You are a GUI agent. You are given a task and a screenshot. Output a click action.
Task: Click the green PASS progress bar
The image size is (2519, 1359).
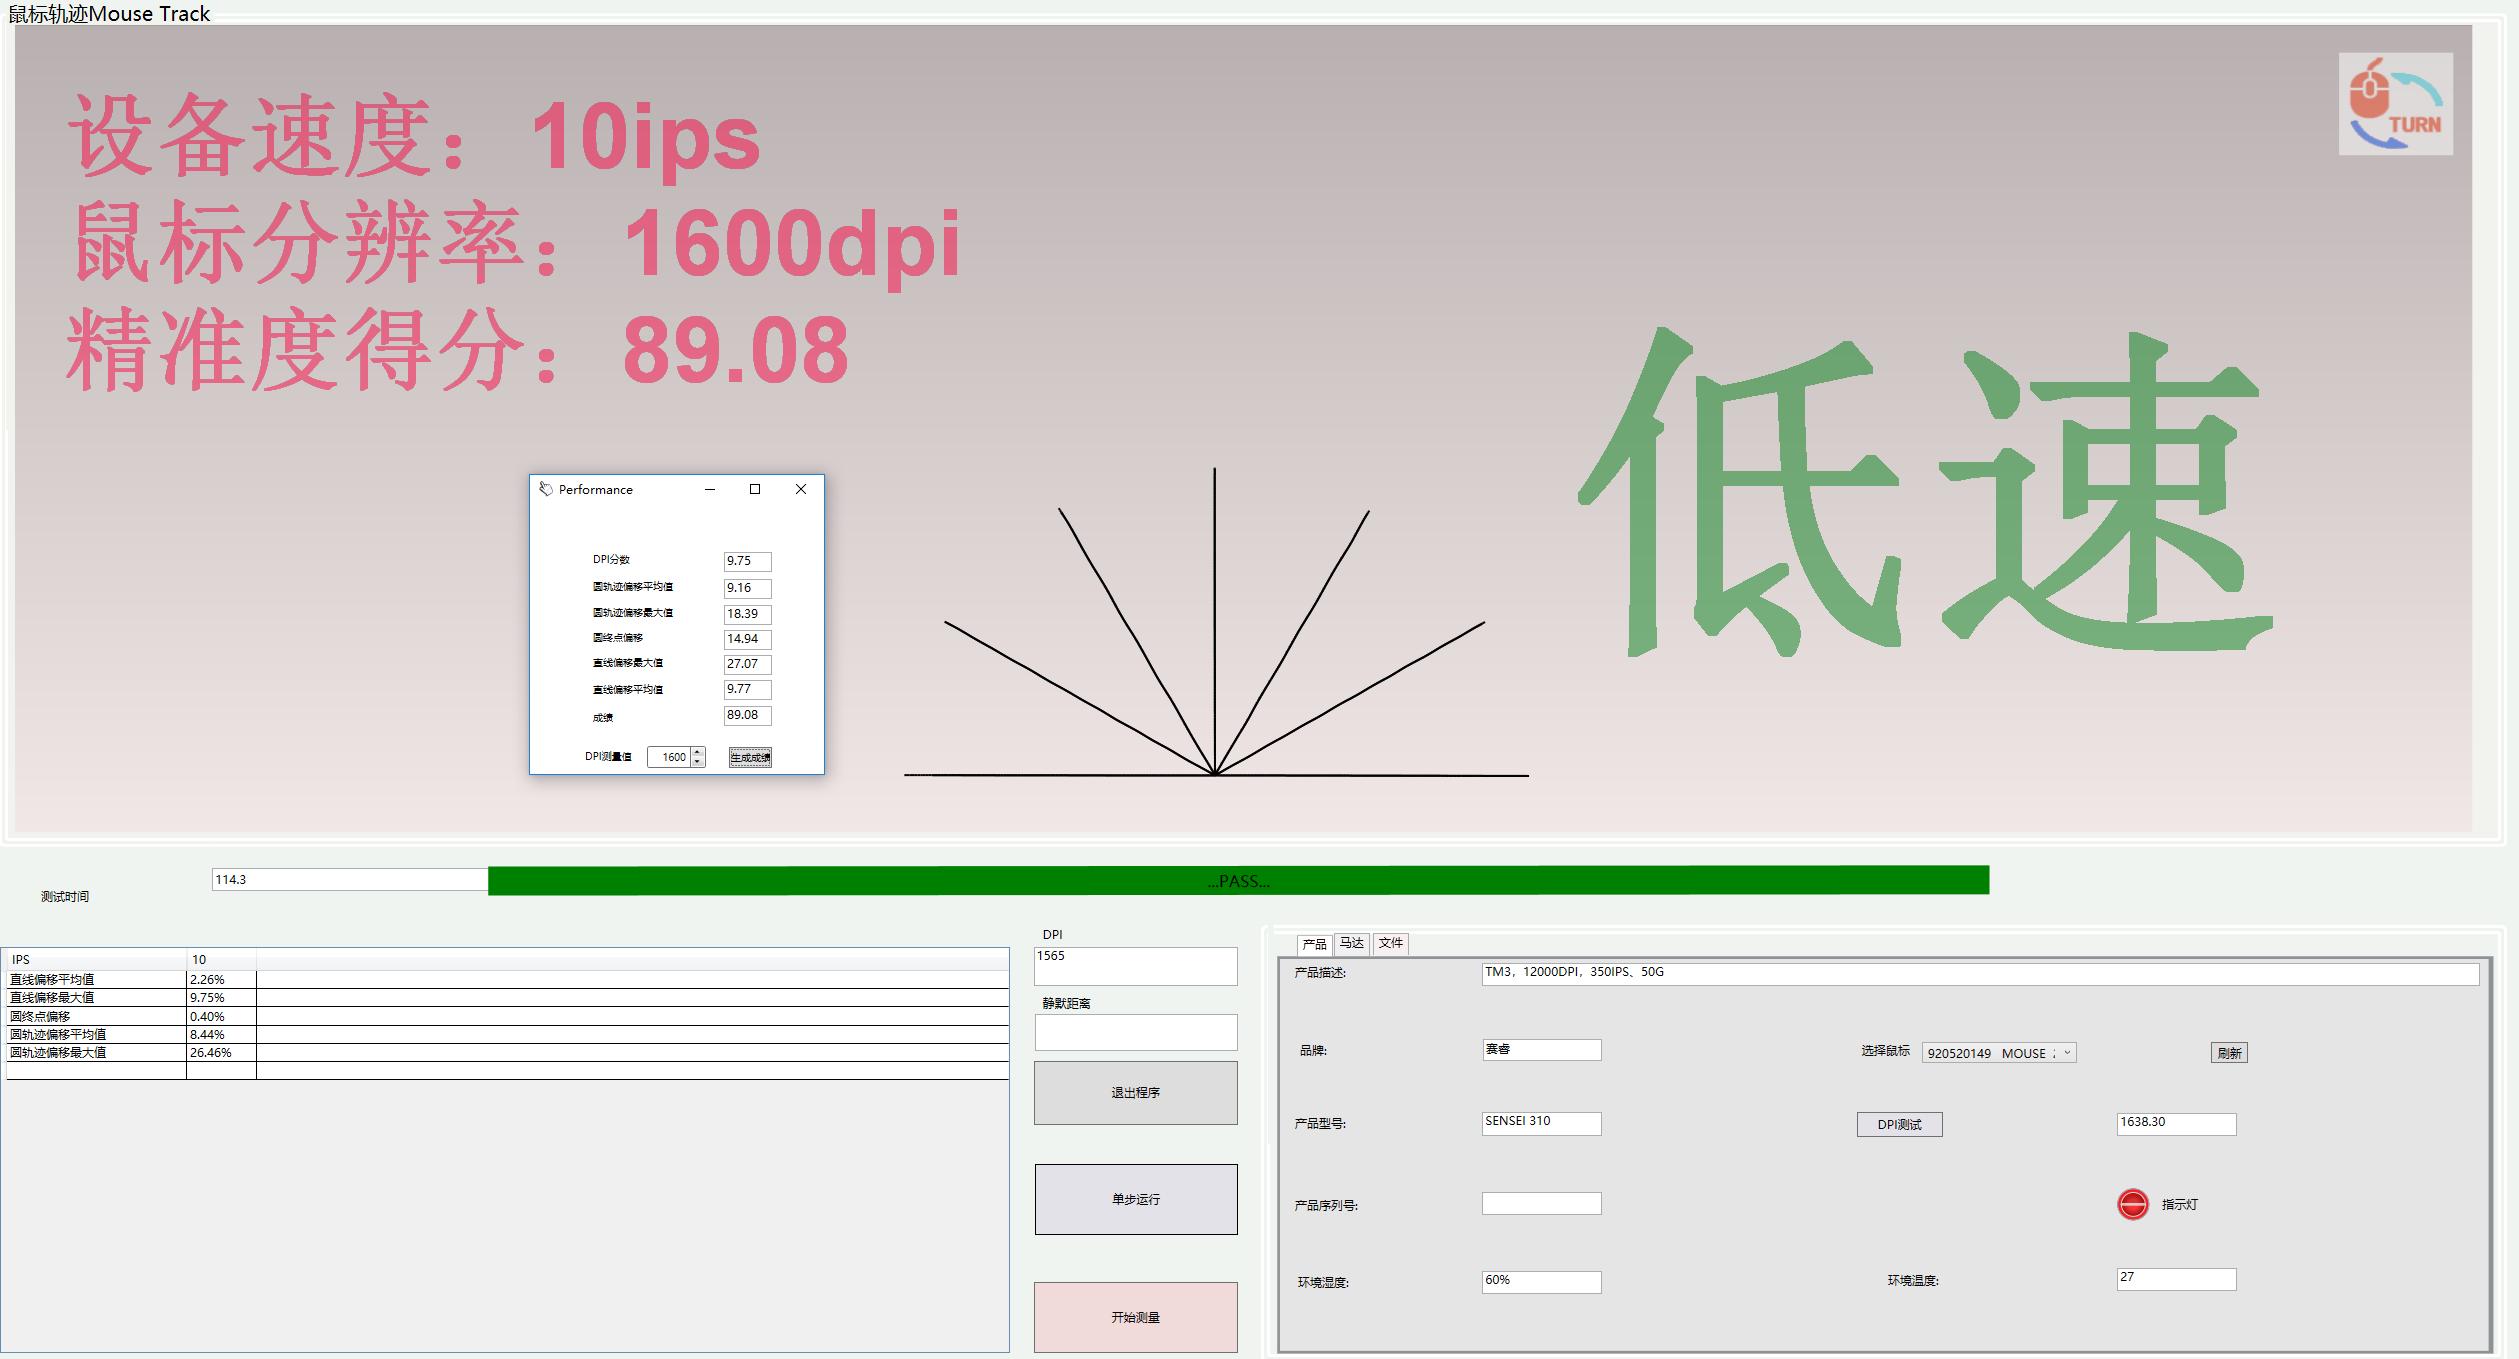pos(1237,881)
